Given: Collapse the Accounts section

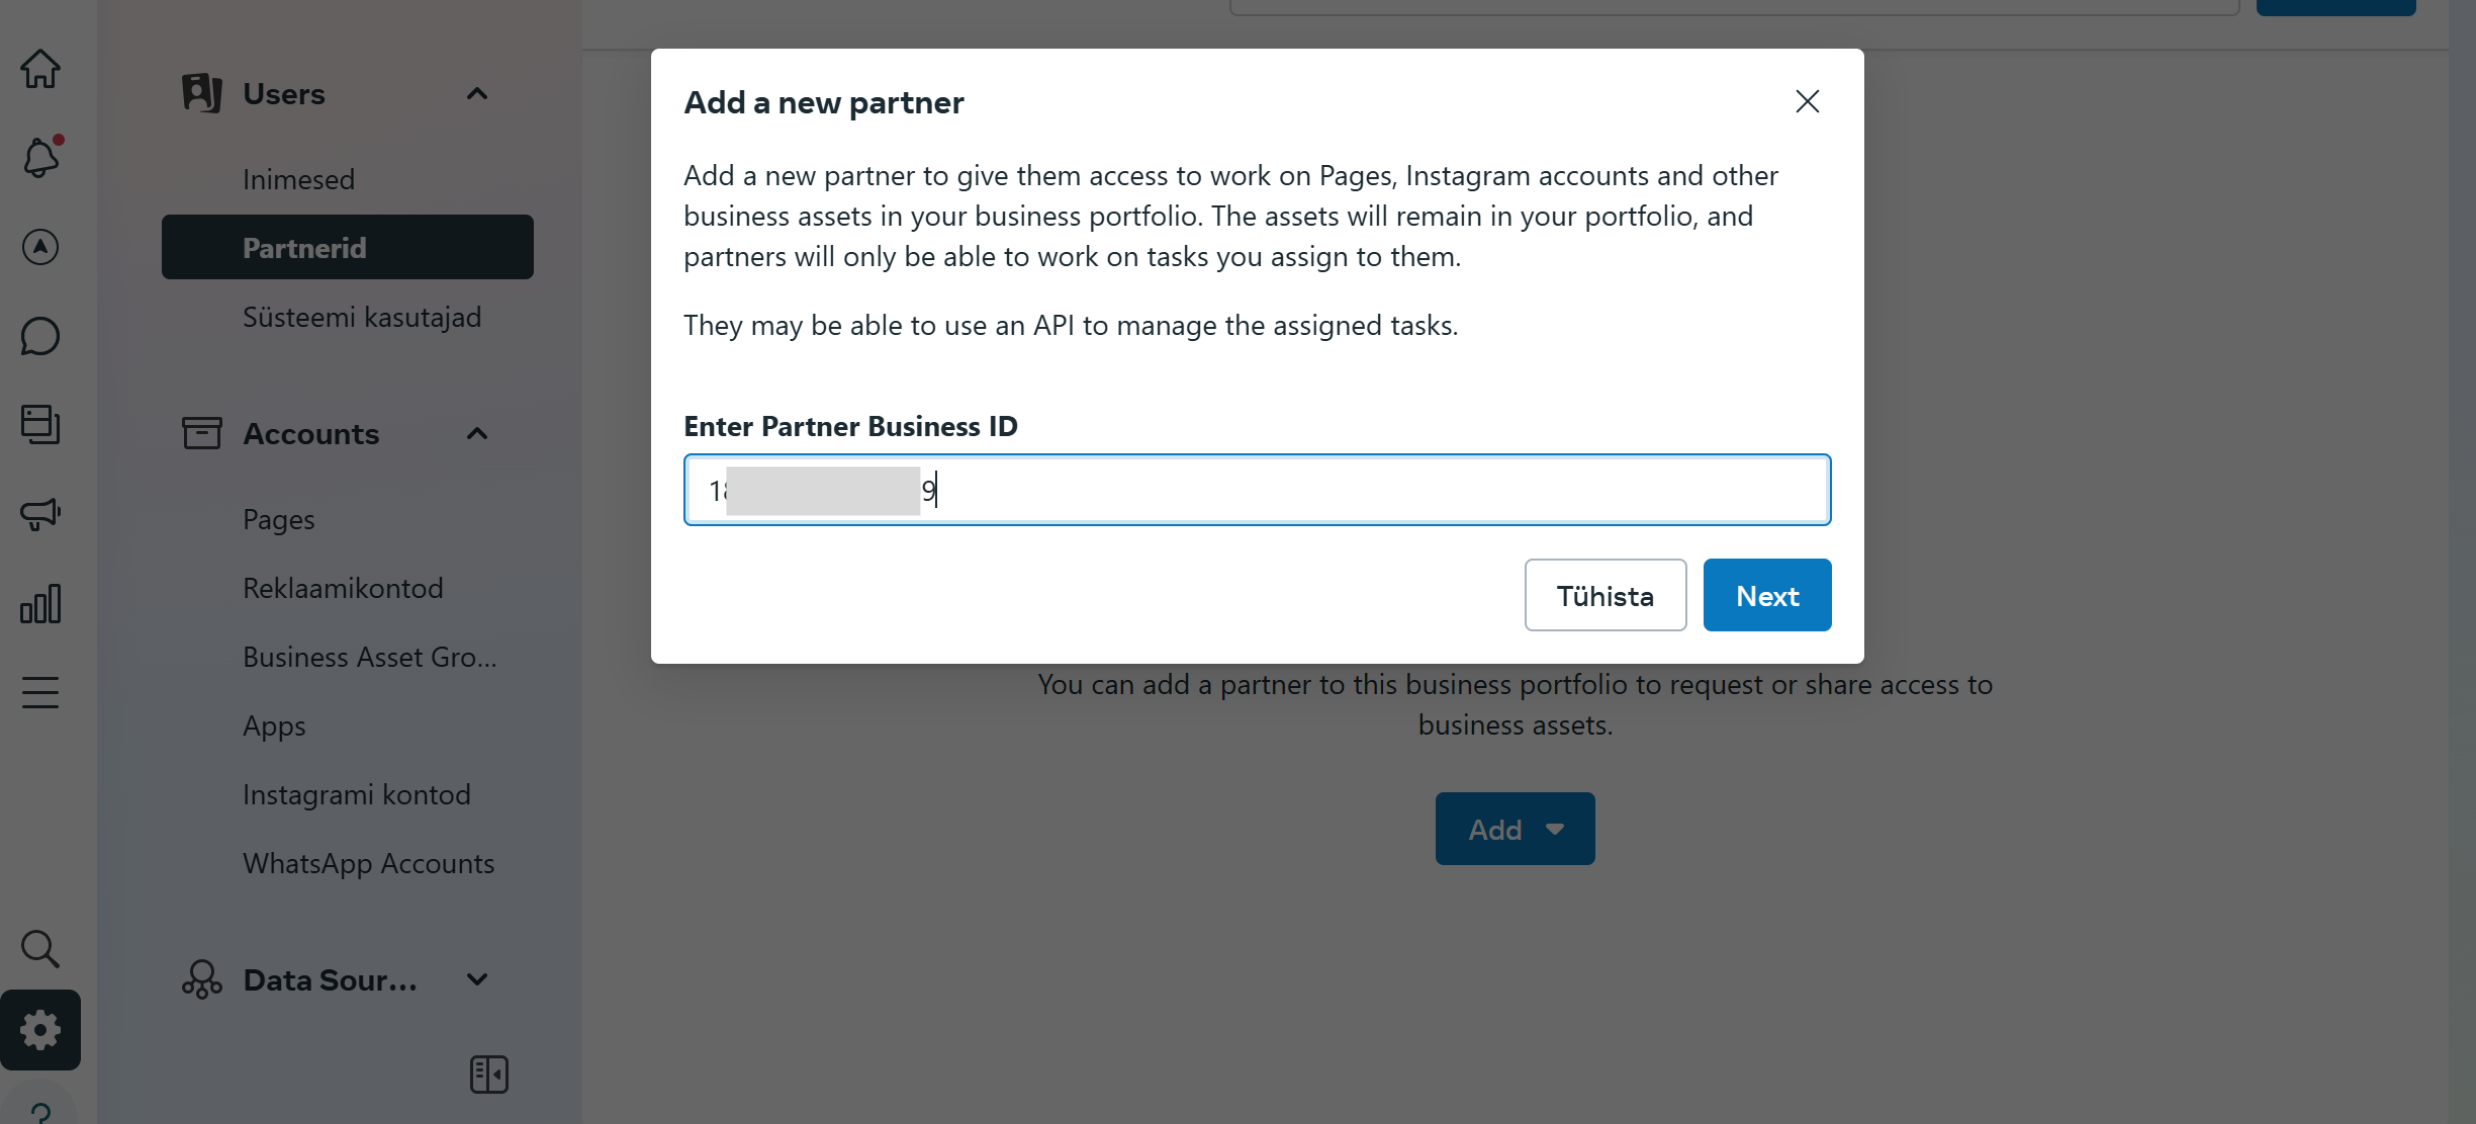Looking at the screenshot, I should tap(477, 434).
